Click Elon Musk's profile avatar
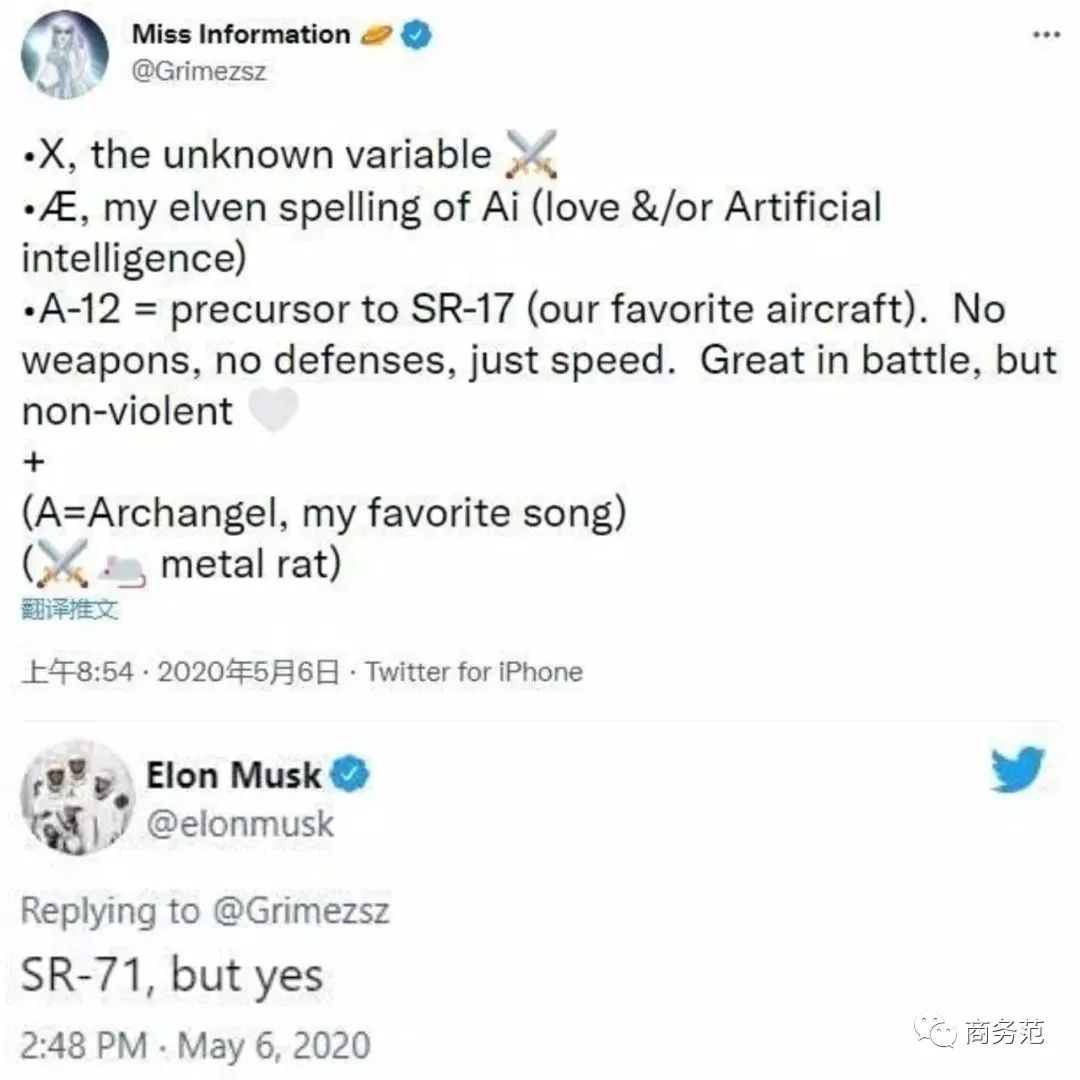Image resolution: width=1080 pixels, height=1080 pixels. [78, 799]
